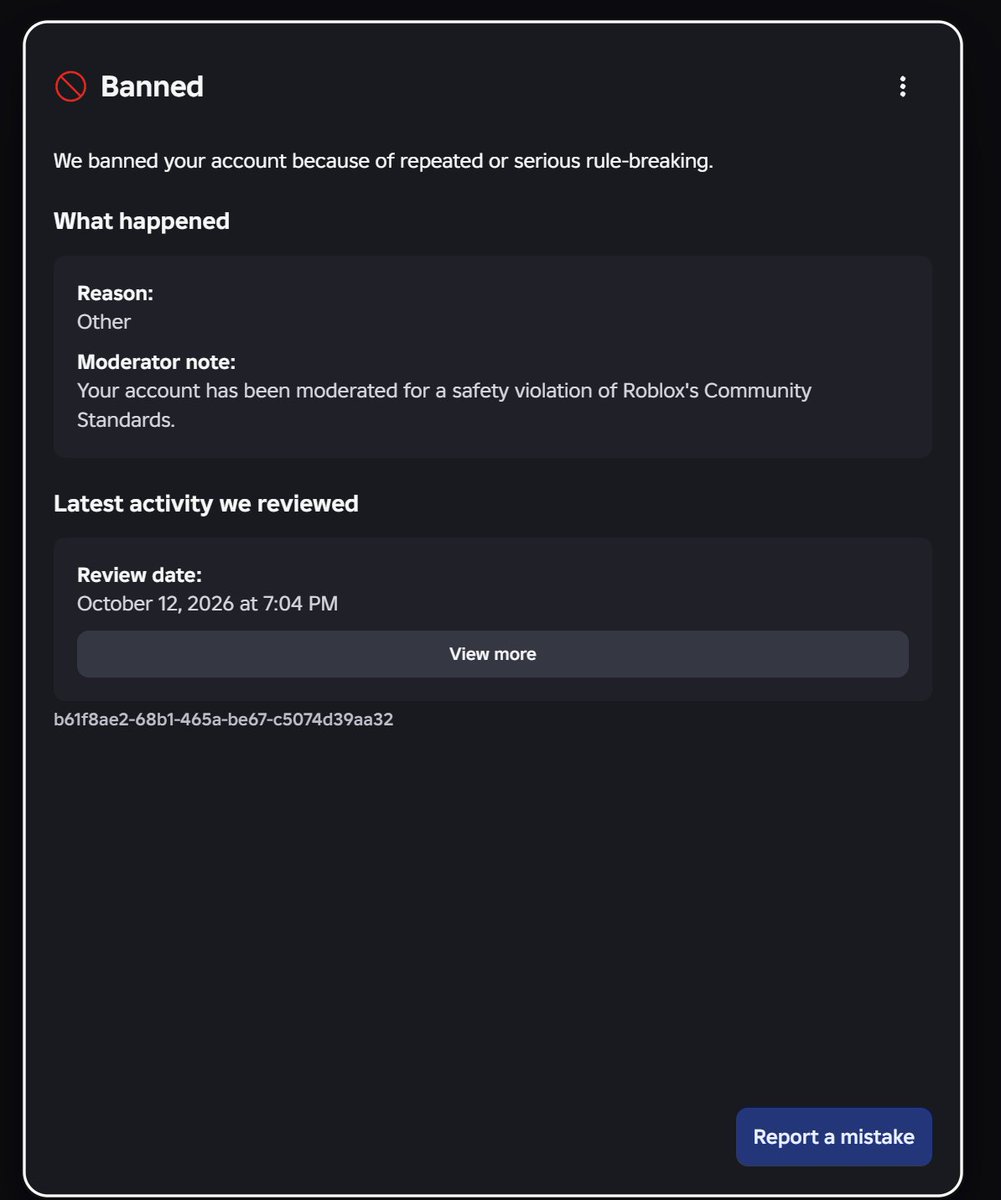The height and width of the screenshot is (1200, 1001).
Task: Click the 7:04 PM review time
Action: [301, 604]
